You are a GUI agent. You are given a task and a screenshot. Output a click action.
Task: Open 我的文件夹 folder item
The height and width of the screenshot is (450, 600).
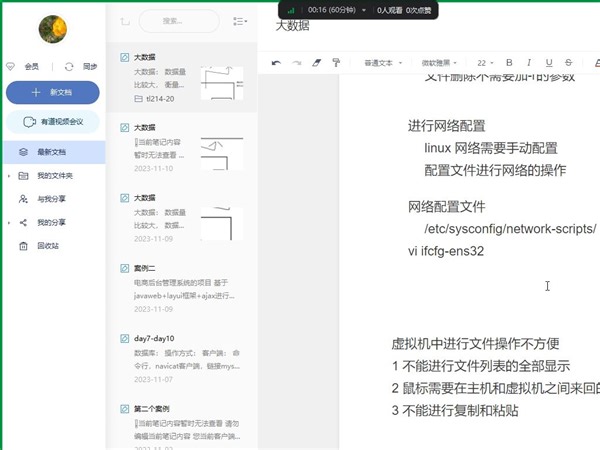tap(55, 176)
